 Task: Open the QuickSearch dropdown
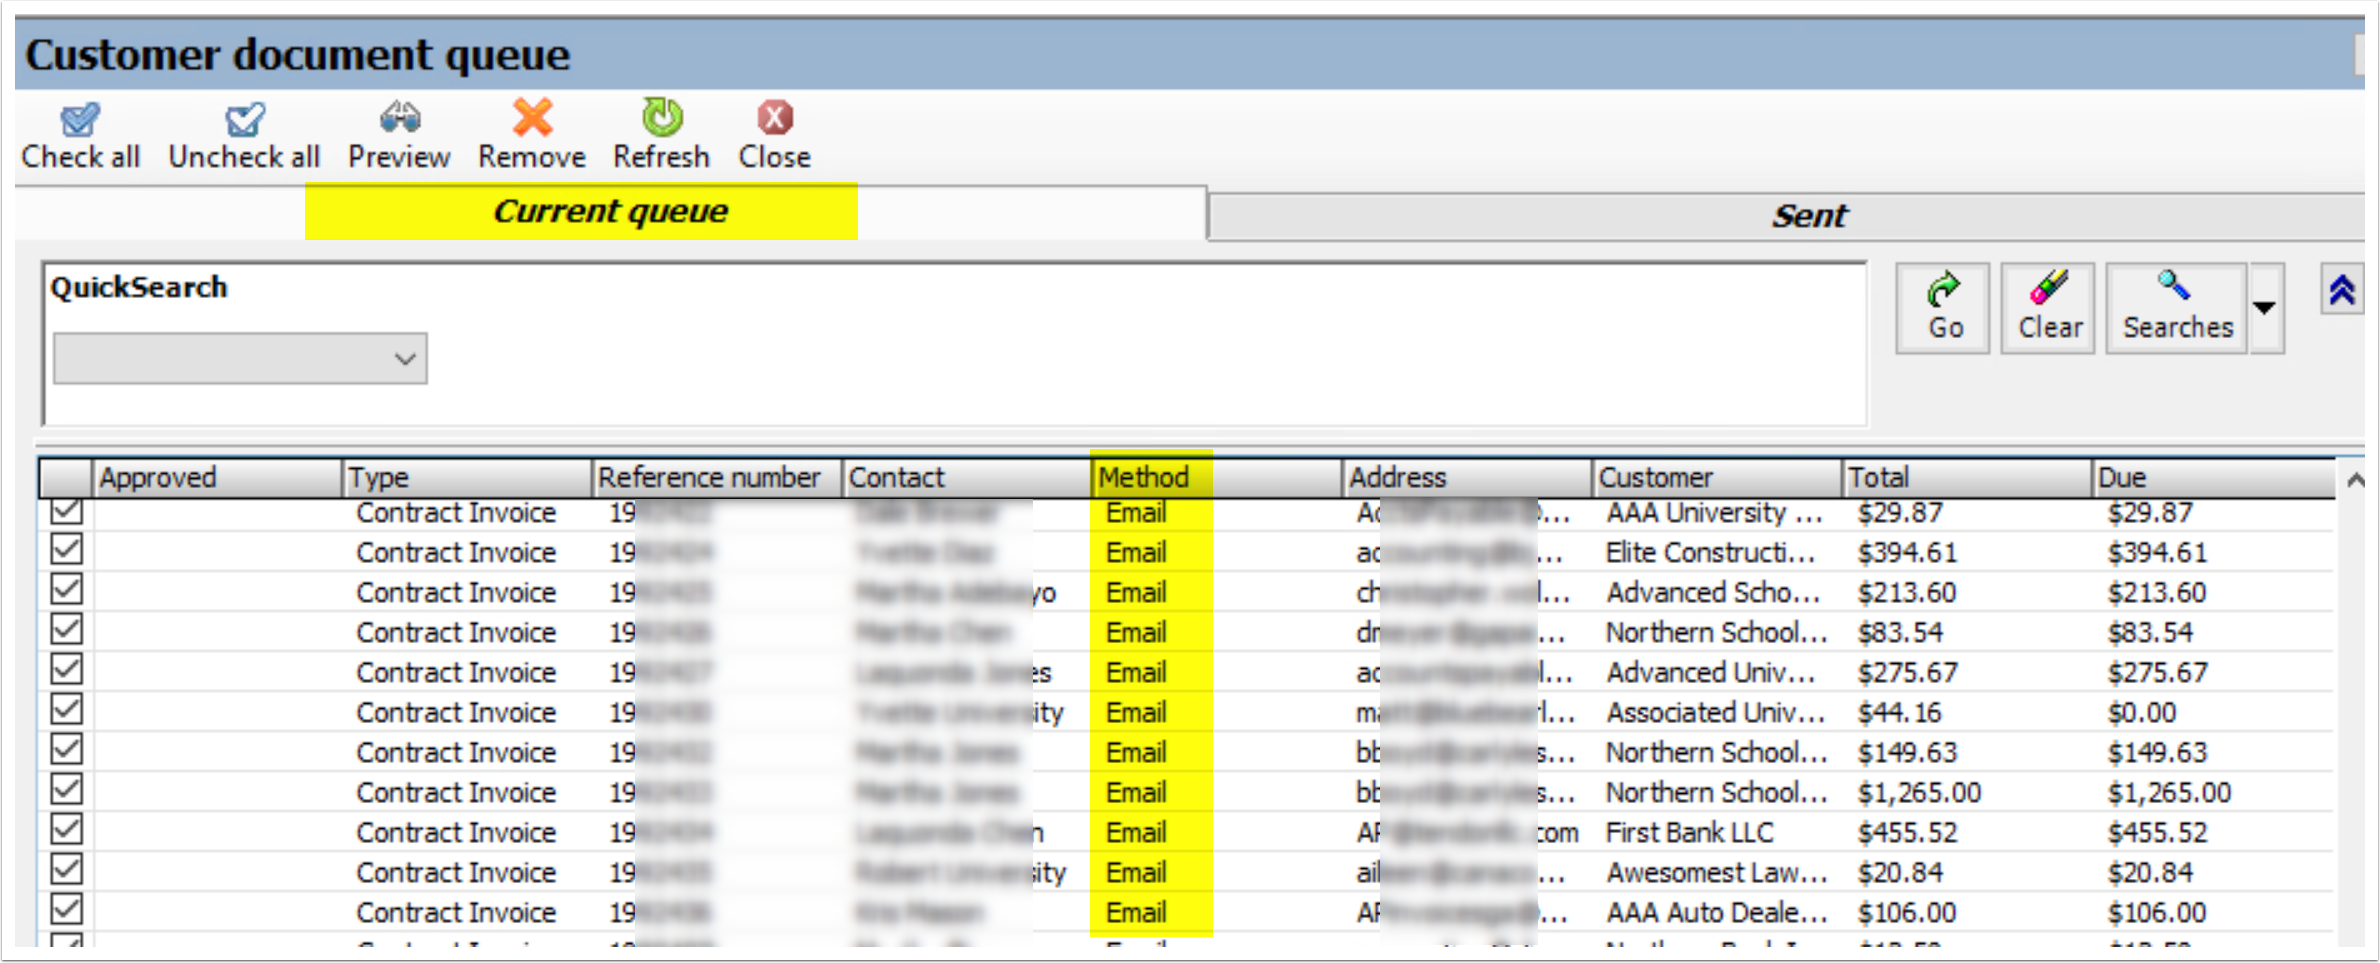403,358
